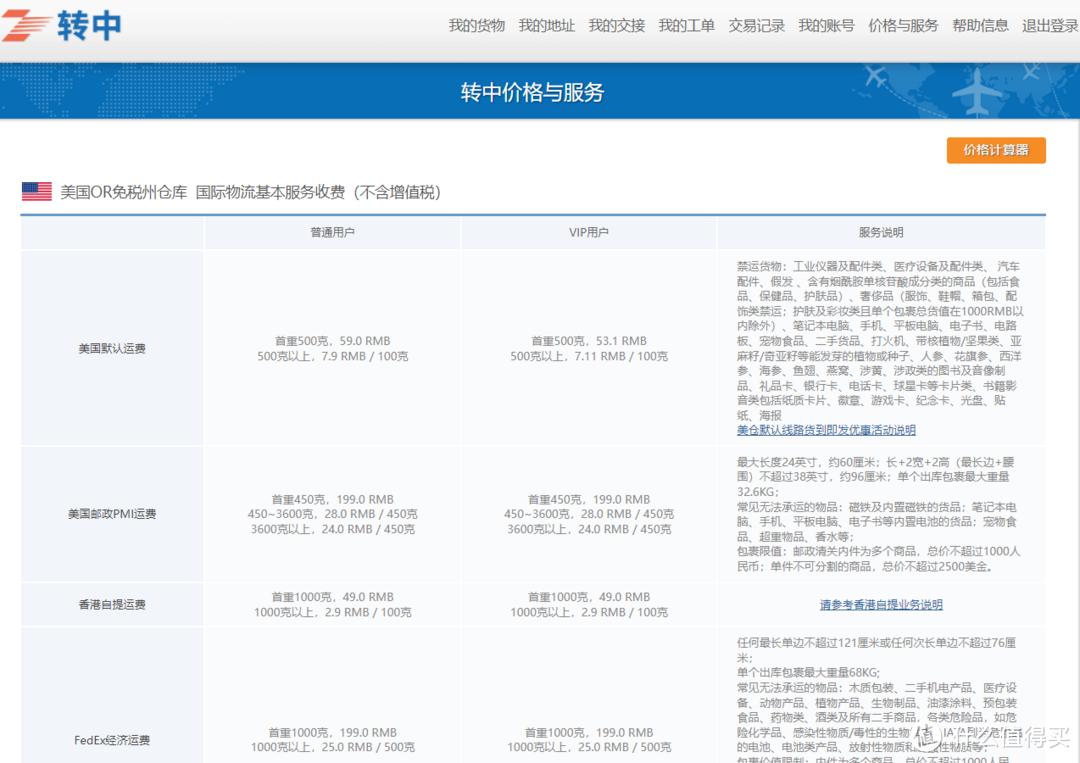Click the VIP用户 column header
The image size is (1080, 763).
pyautogui.click(x=588, y=232)
